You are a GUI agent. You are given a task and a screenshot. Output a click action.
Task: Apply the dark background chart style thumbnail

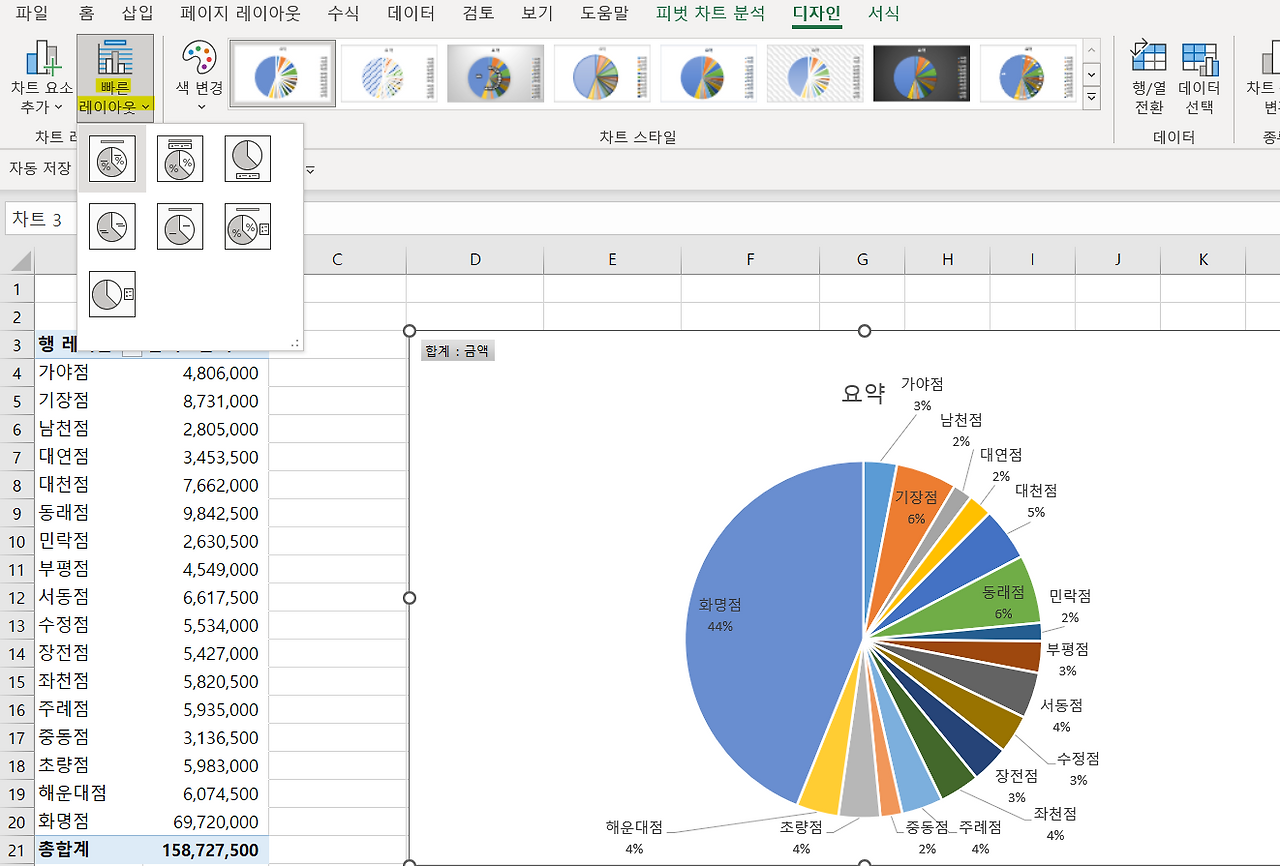tap(922, 73)
